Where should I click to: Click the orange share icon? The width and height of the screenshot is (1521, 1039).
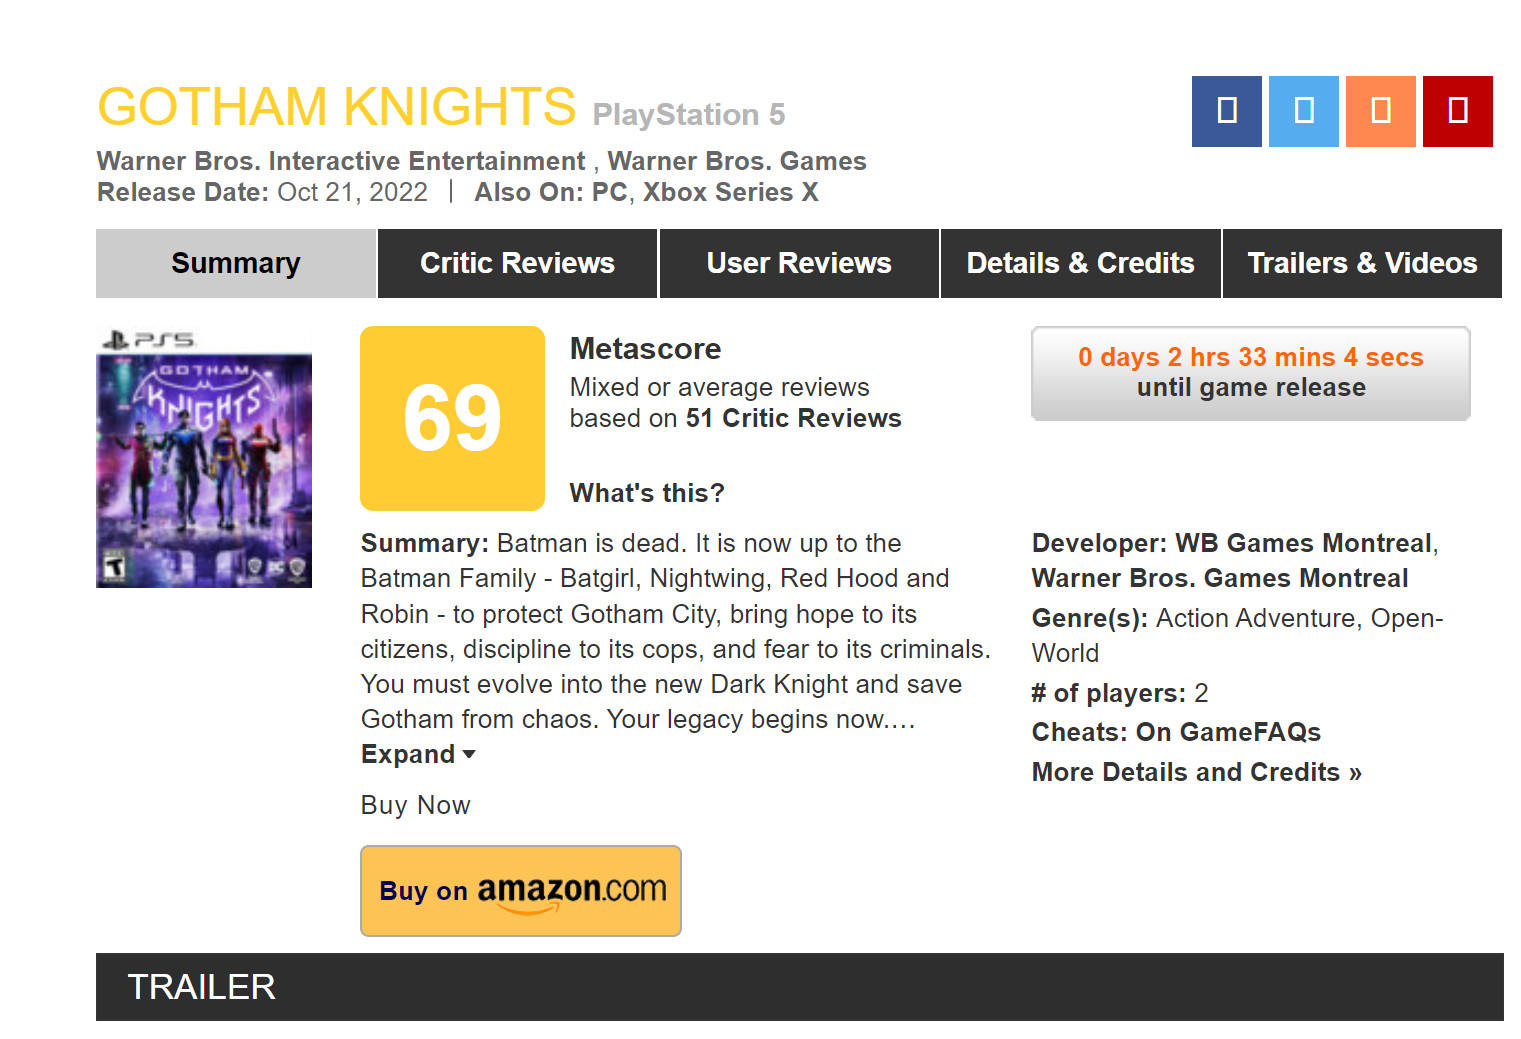click(1380, 111)
